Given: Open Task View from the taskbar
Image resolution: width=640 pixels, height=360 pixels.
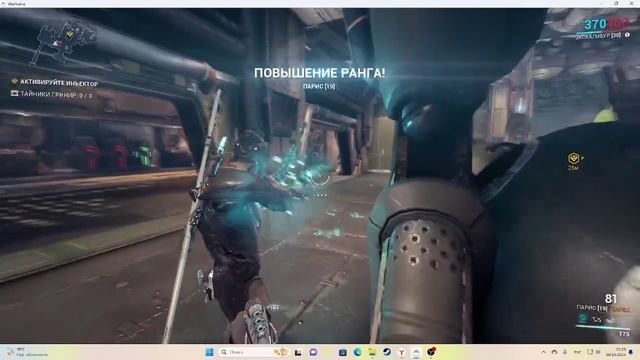Looking at the screenshot, I should pyautogui.click(x=298, y=352).
